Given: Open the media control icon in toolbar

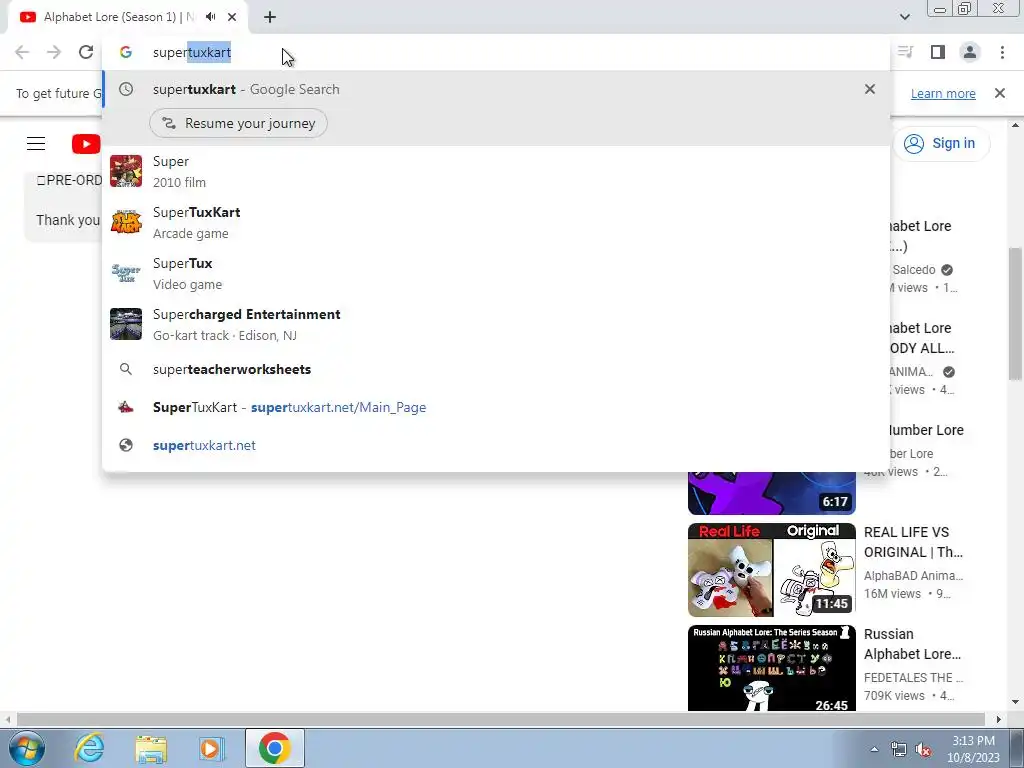Looking at the screenshot, I should [906, 52].
